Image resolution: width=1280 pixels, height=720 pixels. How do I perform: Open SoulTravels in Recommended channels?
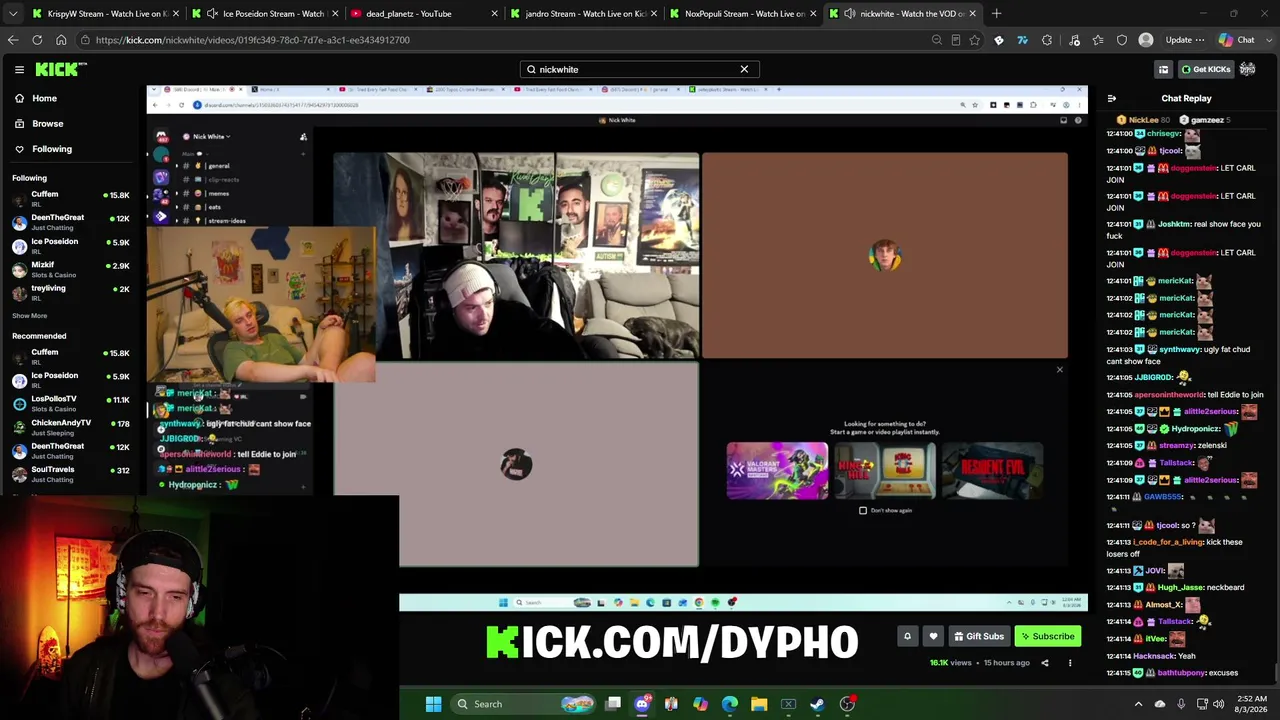point(70,474)
